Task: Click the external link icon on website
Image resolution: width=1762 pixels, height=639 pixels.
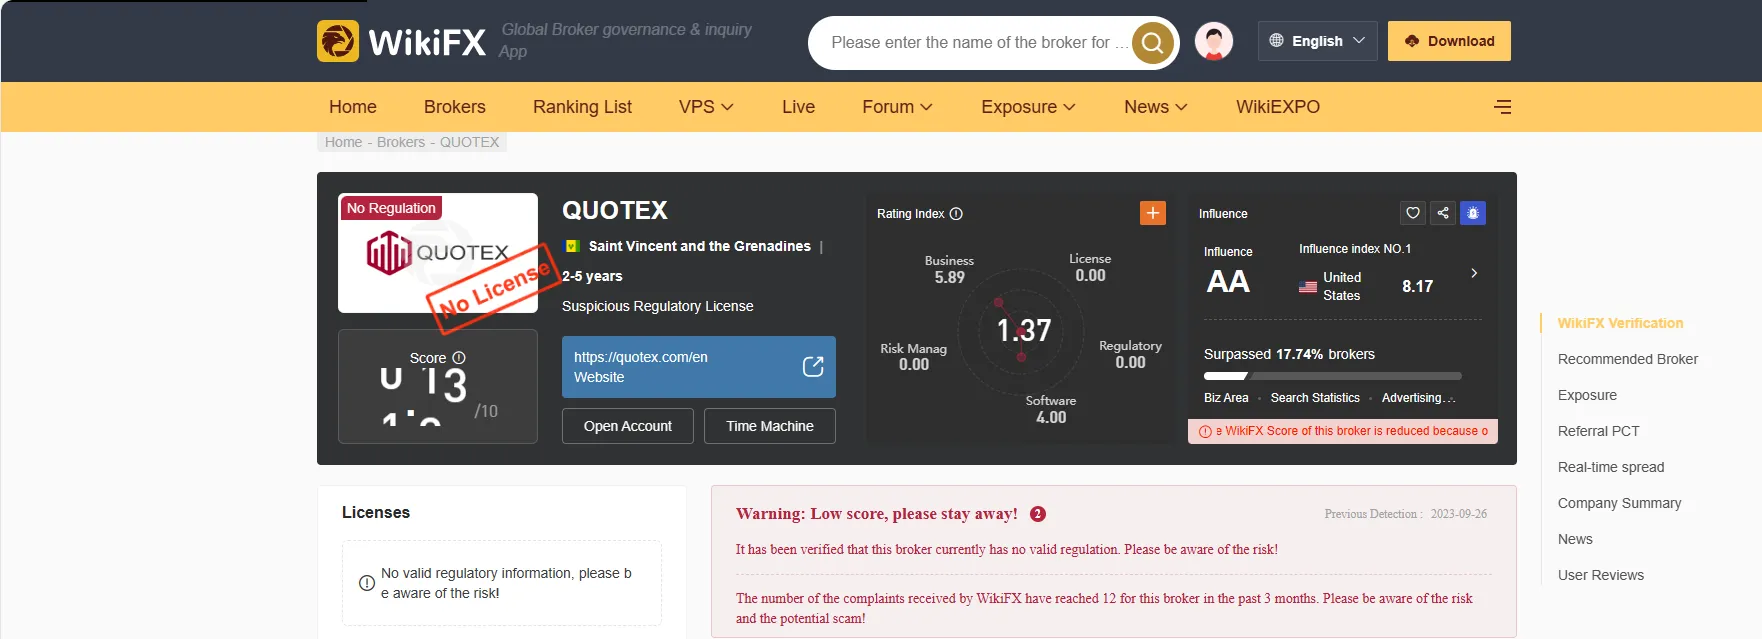Action: click(x=813, y=367)
